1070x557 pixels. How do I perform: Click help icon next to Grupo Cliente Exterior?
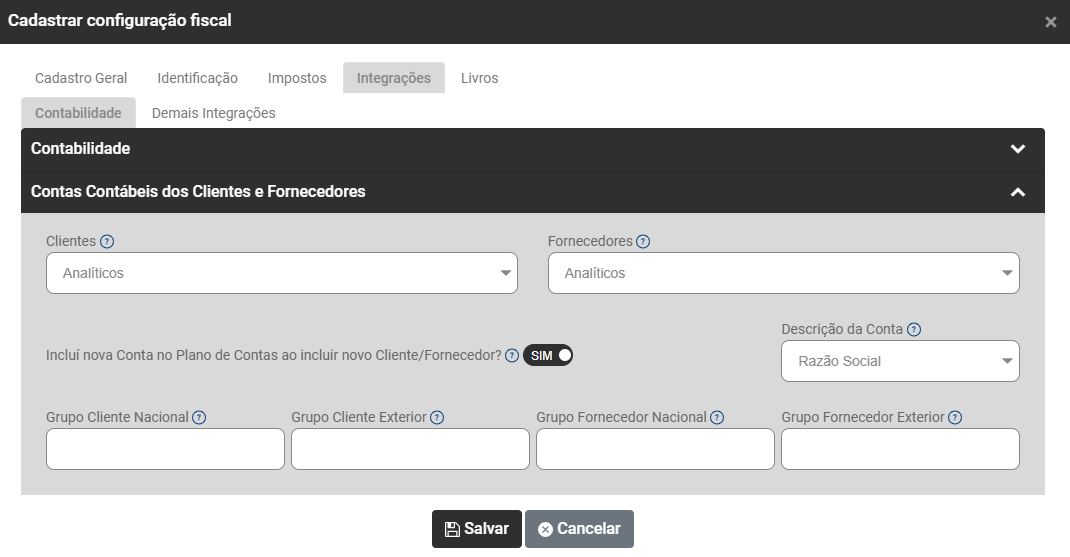click(437, 418)
